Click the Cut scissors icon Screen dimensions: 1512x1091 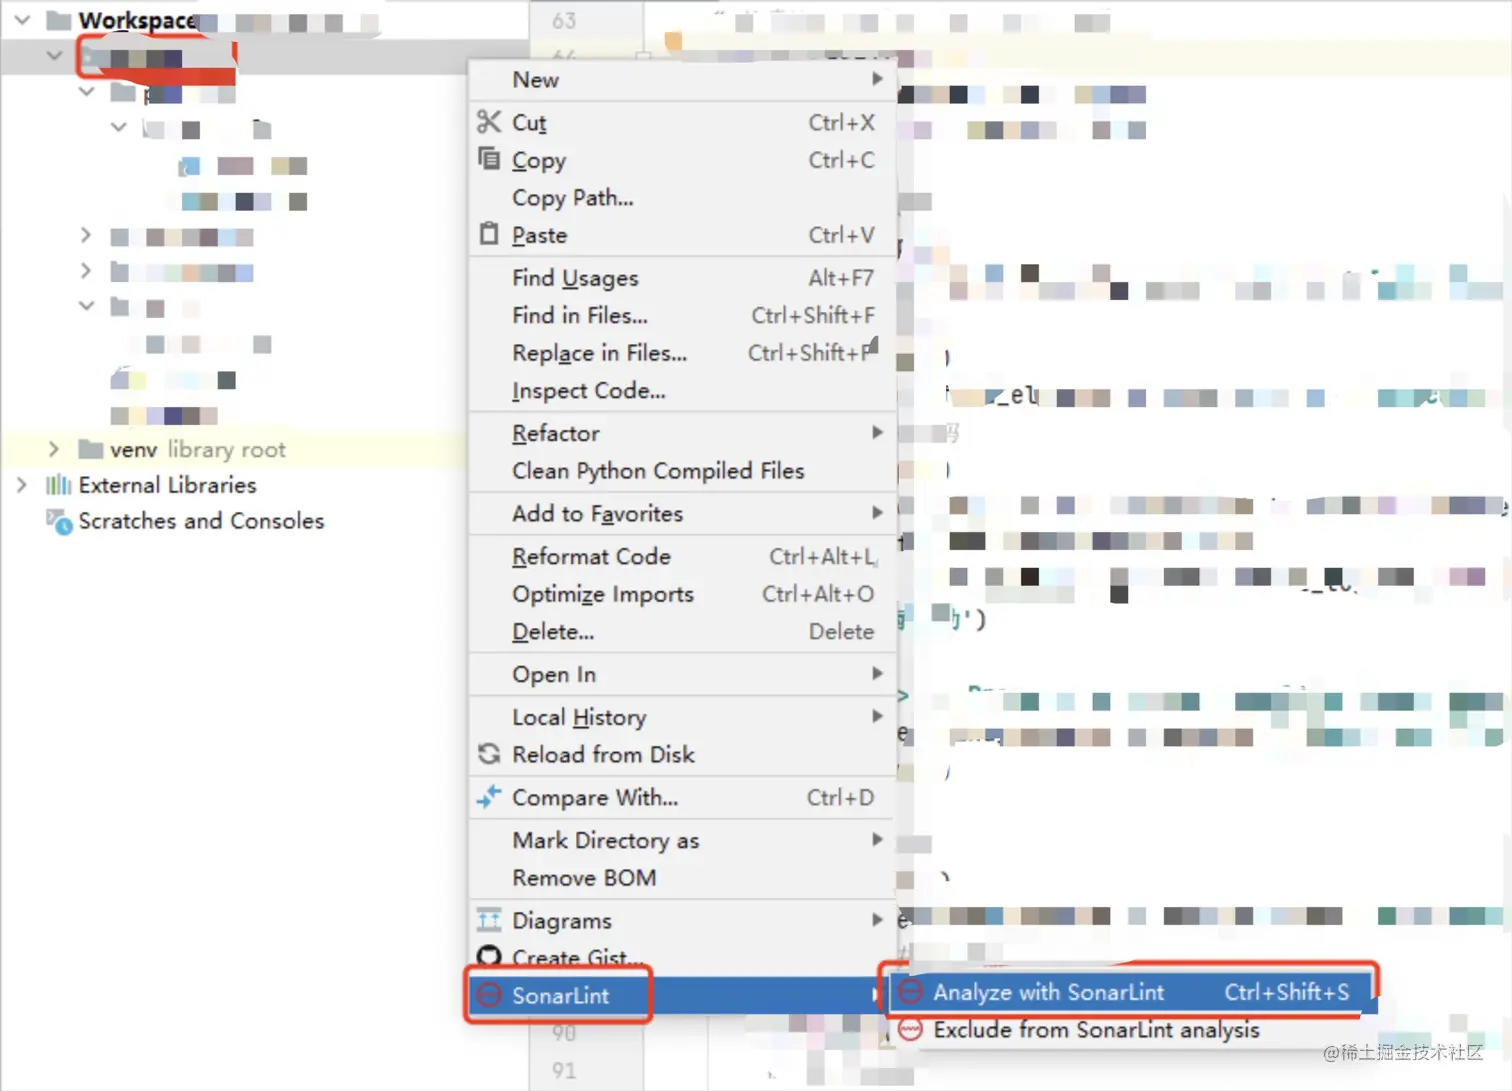(x=488, y=122)
